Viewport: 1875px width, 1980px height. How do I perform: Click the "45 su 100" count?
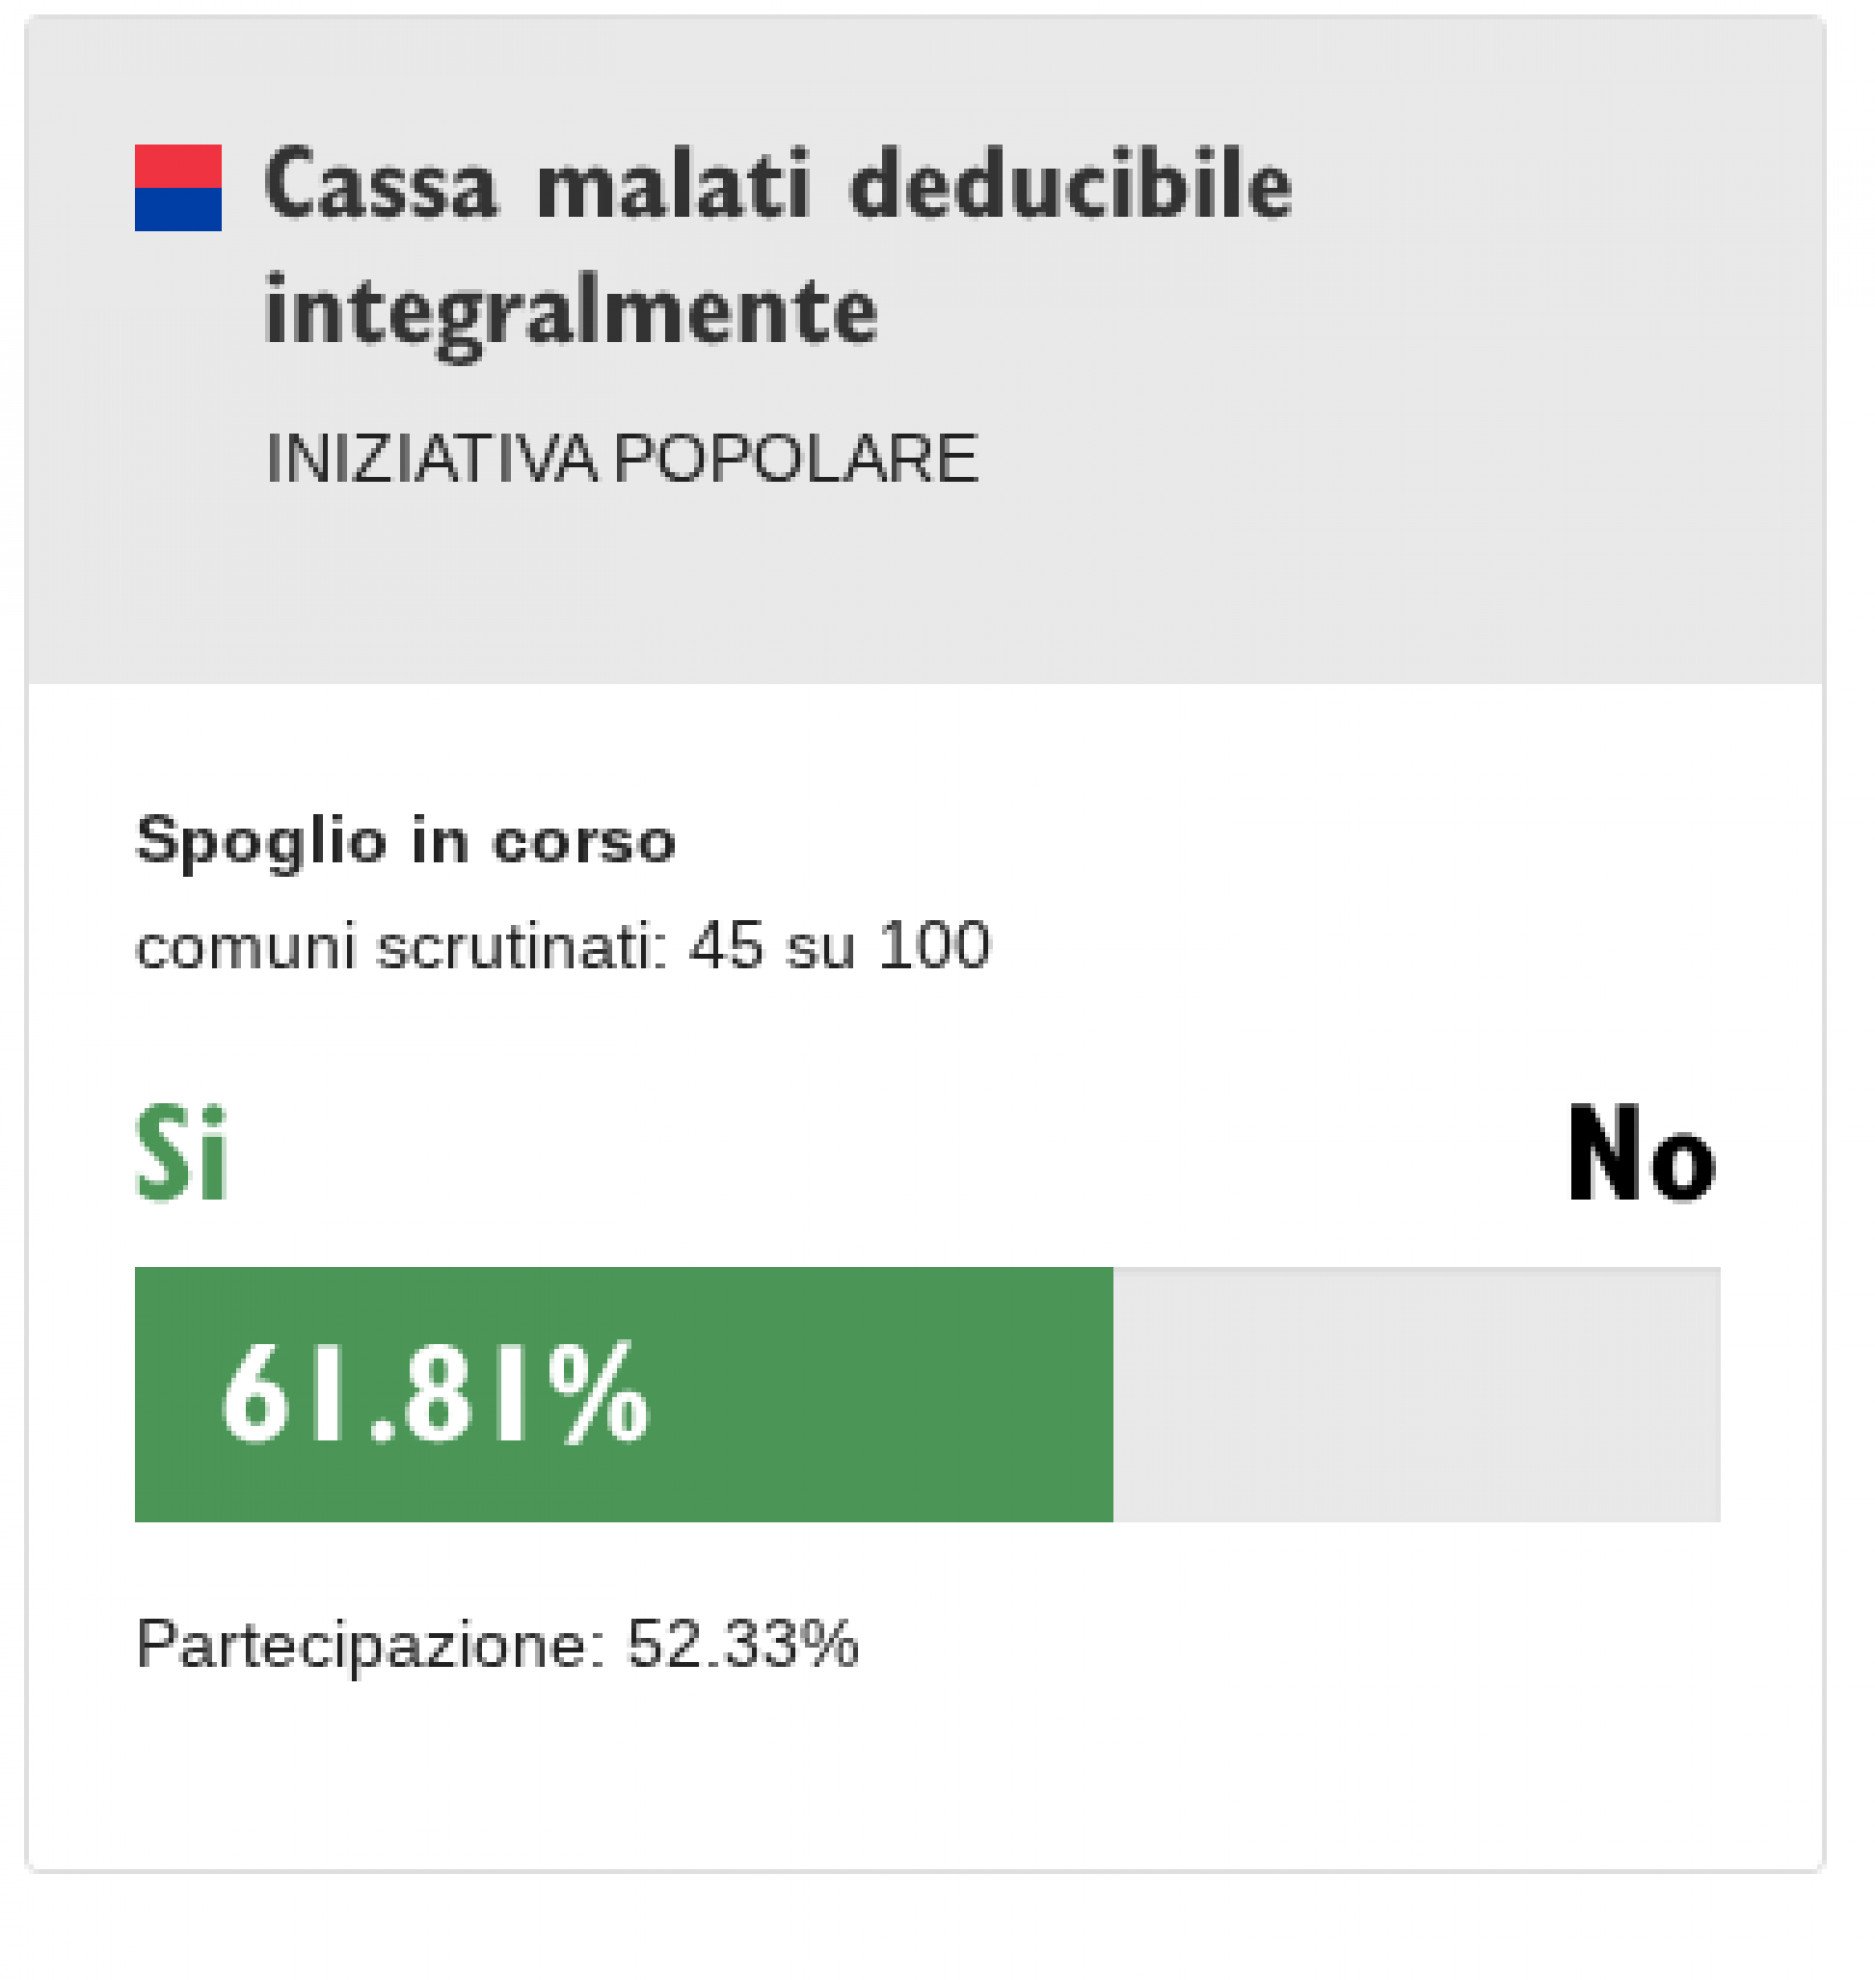point(839,946)
